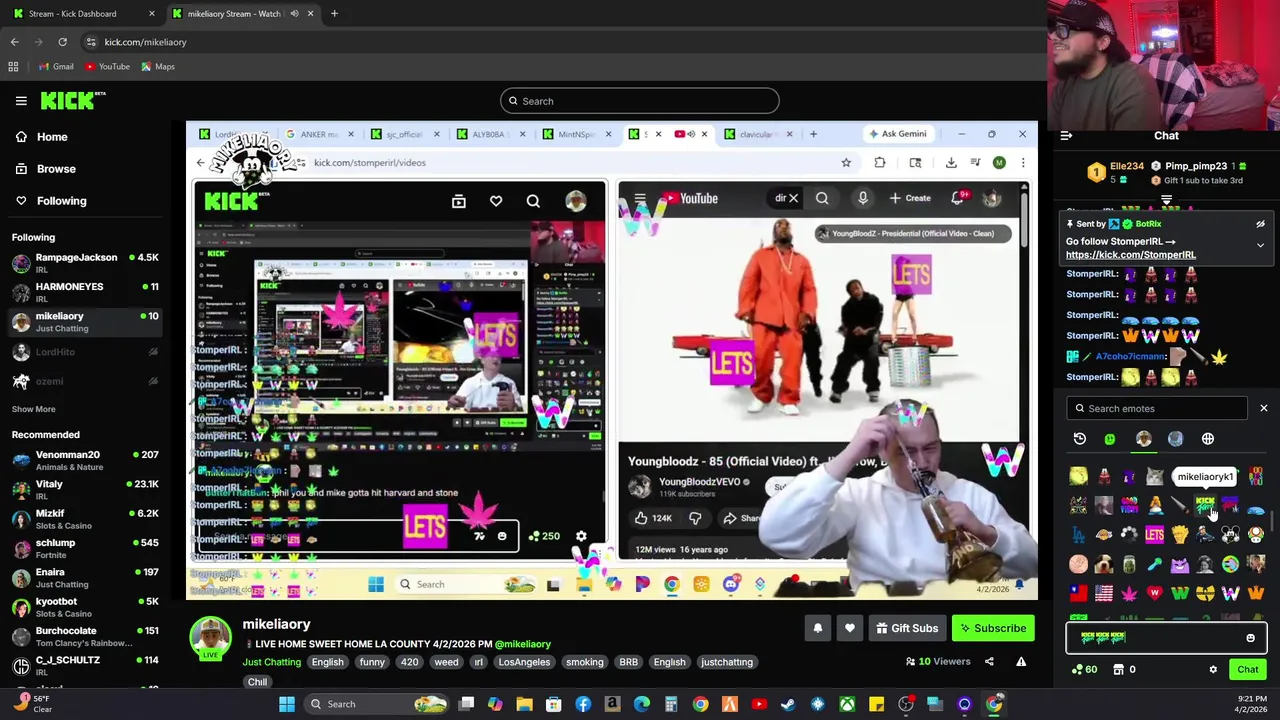Hide the pinned BotRix message
The height and width of the screenshot is (720, 1280).
(1260, 224)
